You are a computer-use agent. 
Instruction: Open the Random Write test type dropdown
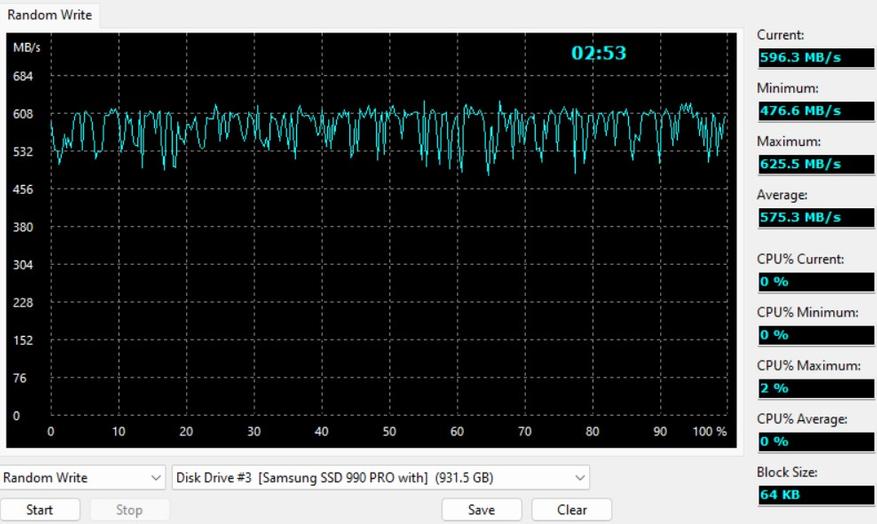(x=83, y=478)
